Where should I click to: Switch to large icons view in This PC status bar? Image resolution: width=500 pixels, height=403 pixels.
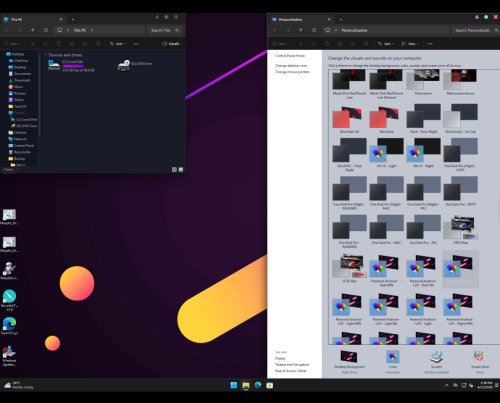181,170
